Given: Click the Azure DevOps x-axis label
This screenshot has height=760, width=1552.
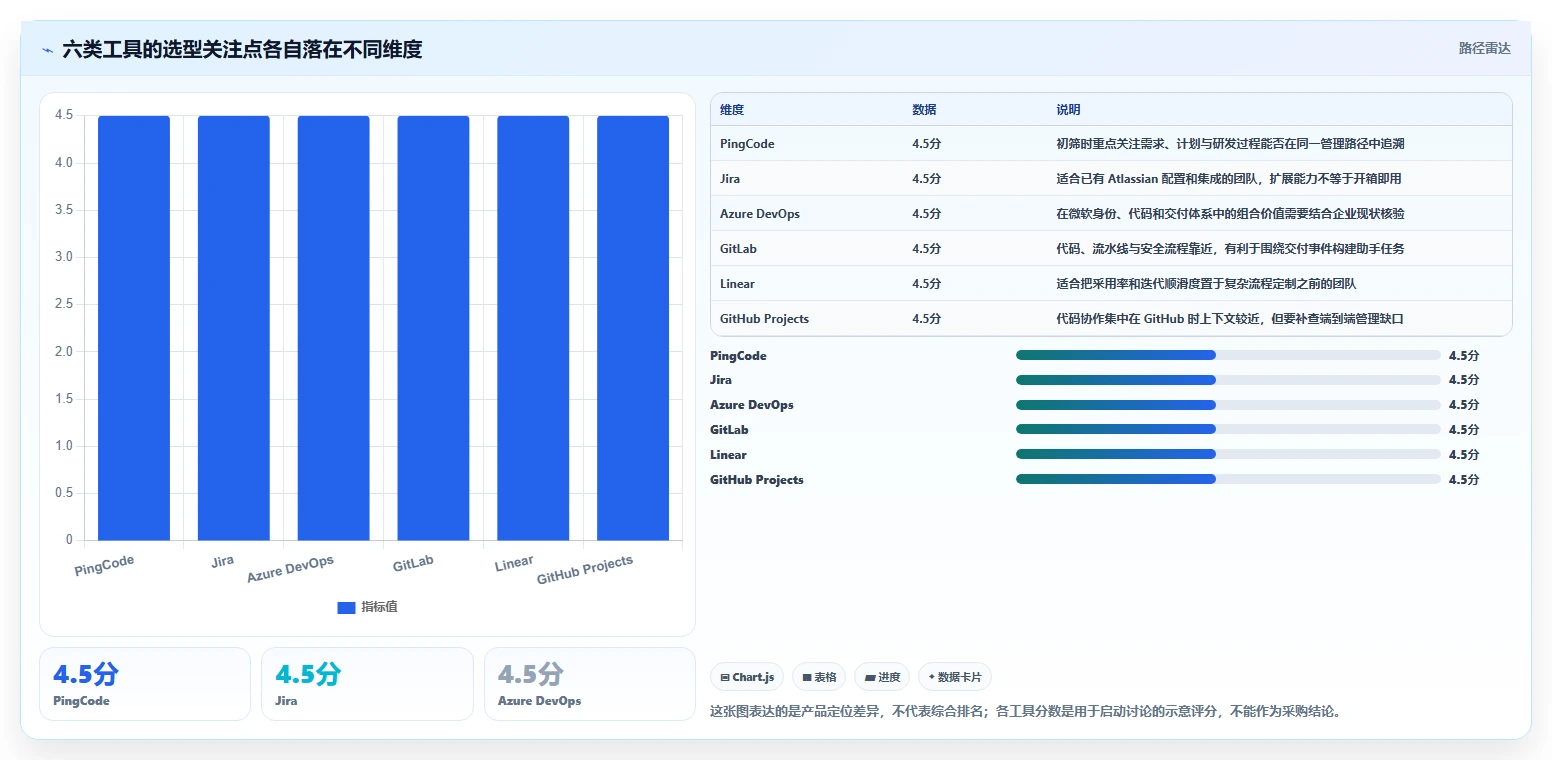Looking at the screenshot, I should coord(290,569).
